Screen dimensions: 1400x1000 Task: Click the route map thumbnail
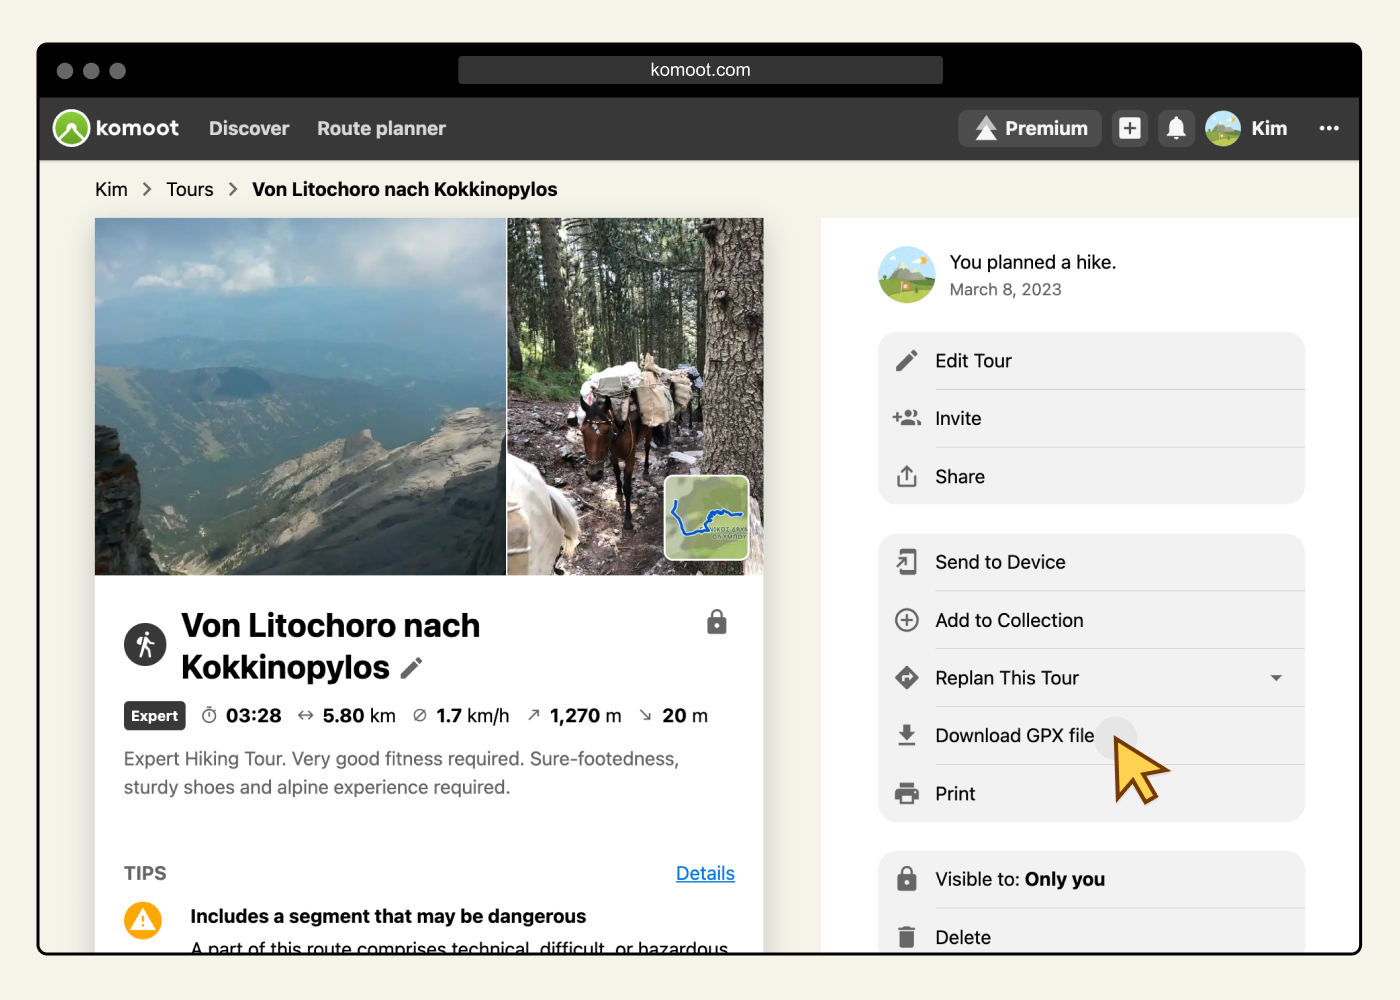[707, 517]
